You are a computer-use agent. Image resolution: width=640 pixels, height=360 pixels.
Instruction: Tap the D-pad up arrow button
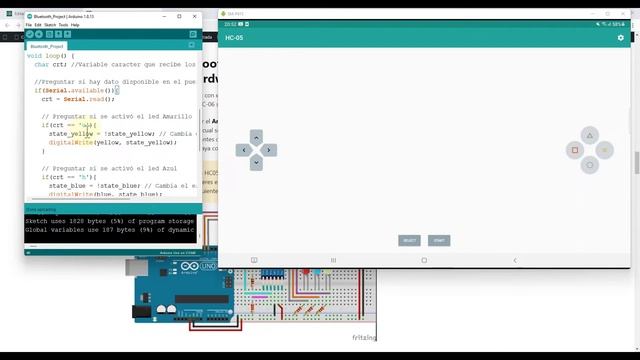click(x=256, y=138)
